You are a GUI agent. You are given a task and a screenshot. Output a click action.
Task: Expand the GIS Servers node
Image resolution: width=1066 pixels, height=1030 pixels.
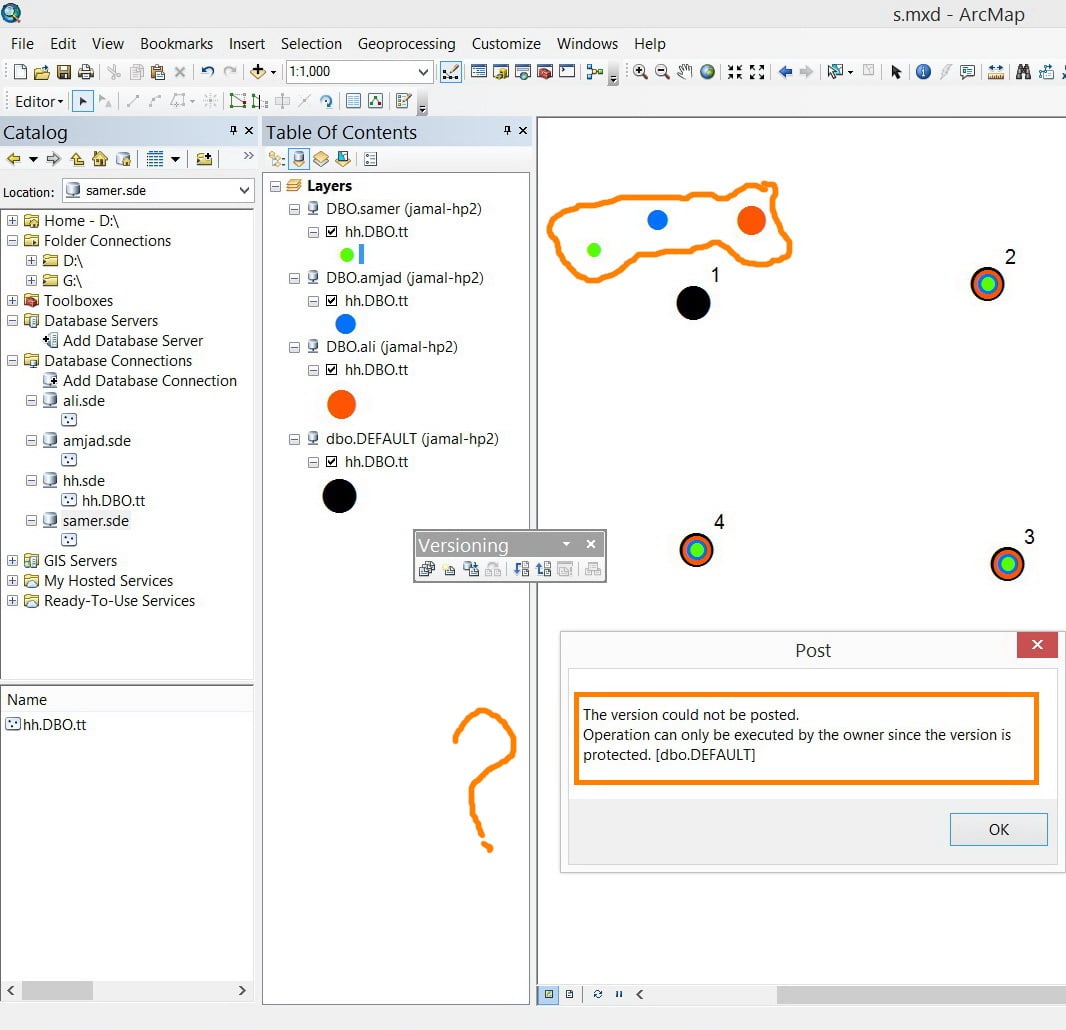(12, 560)
